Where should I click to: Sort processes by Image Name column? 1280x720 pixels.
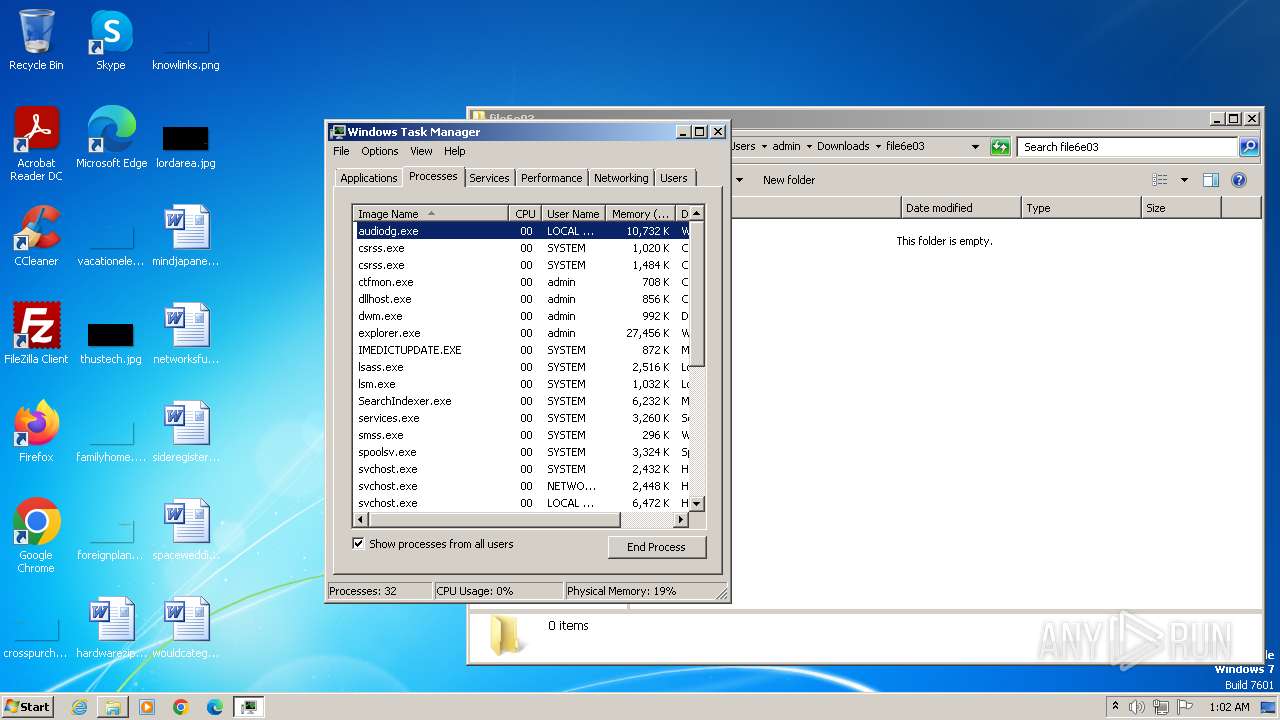(430, 213)
